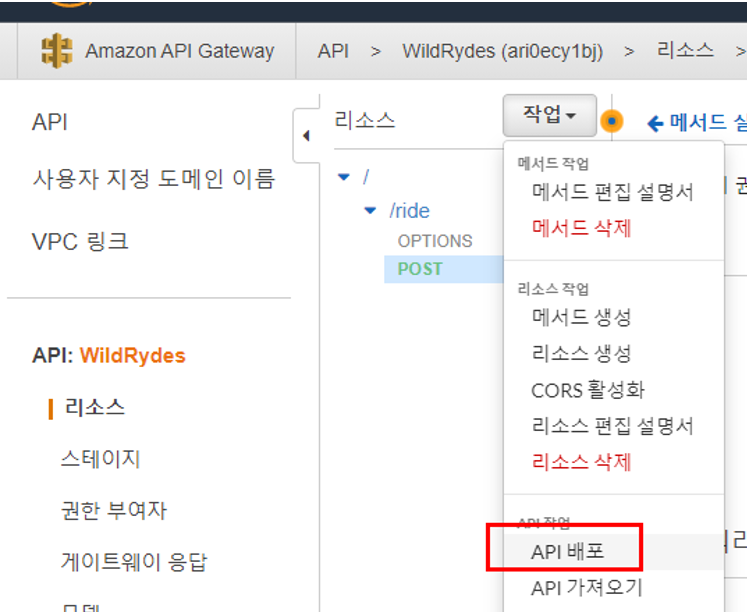Click the WildRydes API name in sidebar
The image size is (747, 612).
pos(132,356)
